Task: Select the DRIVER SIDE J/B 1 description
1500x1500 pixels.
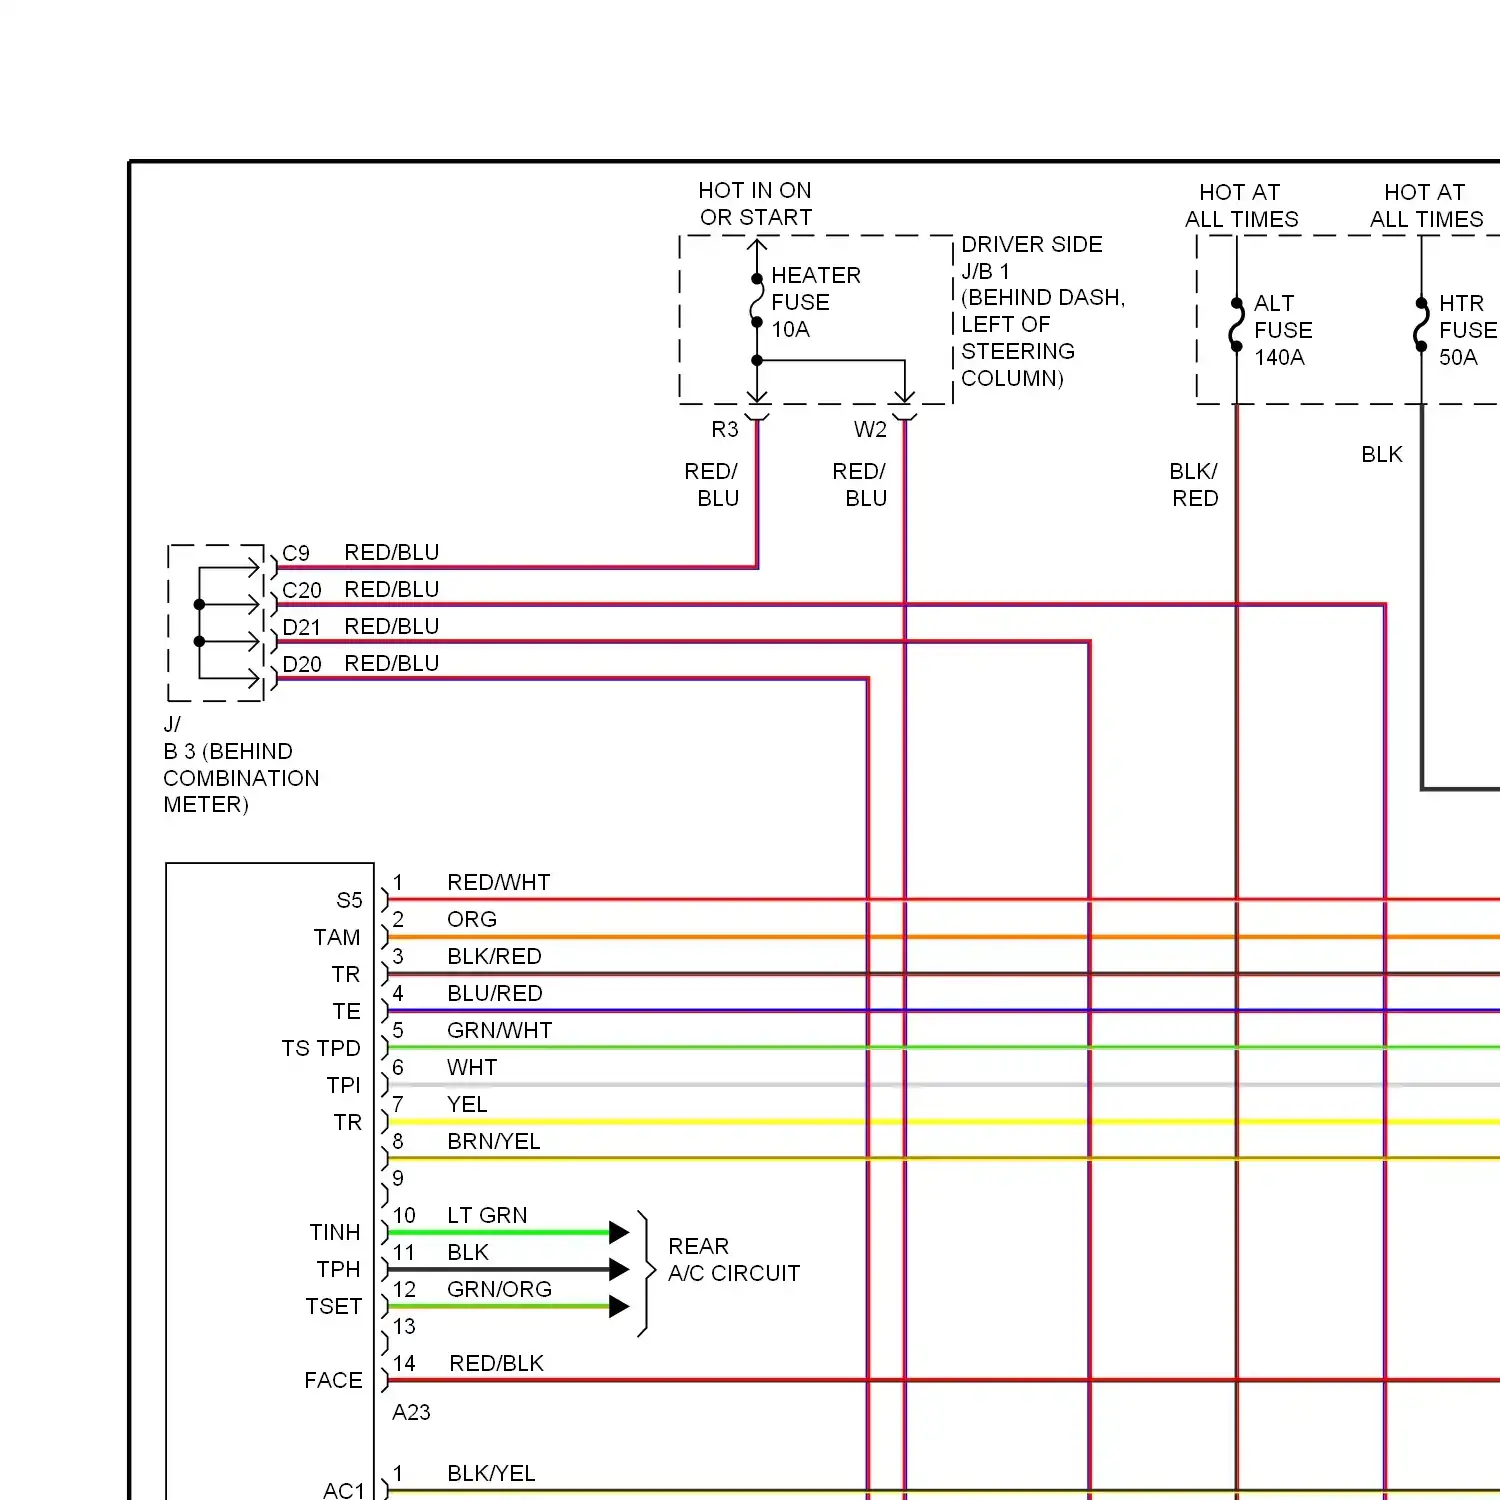Action: 1043,311
